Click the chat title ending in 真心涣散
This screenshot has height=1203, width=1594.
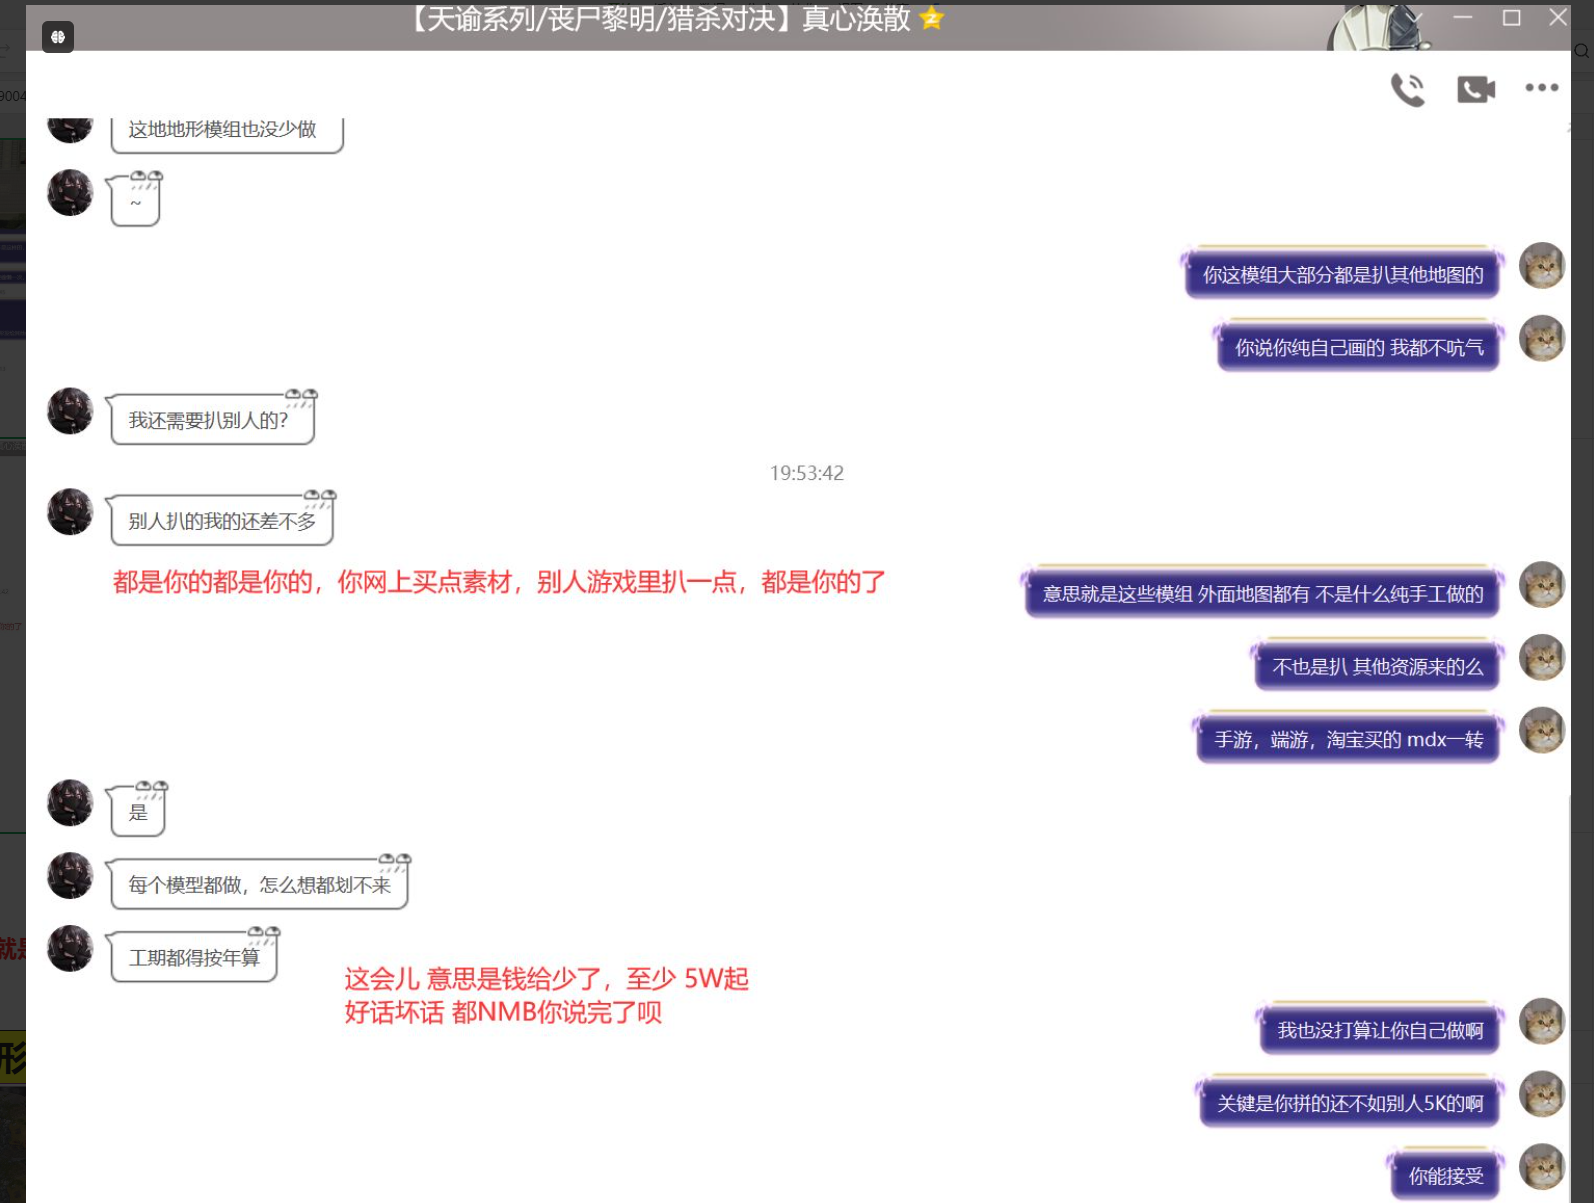coord(660,19)
